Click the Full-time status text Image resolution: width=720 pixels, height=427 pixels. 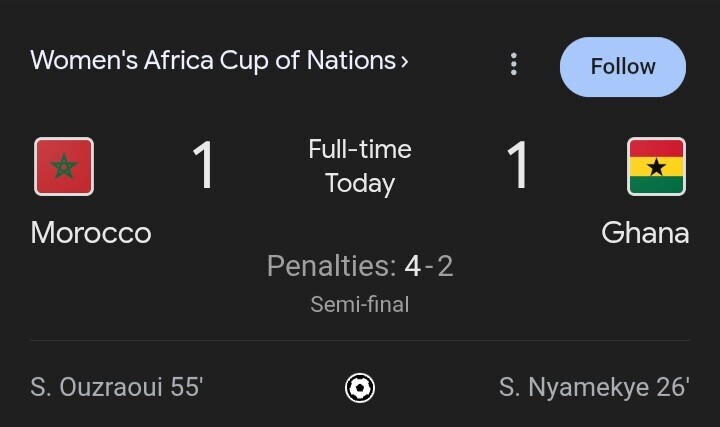pos(360,149)
